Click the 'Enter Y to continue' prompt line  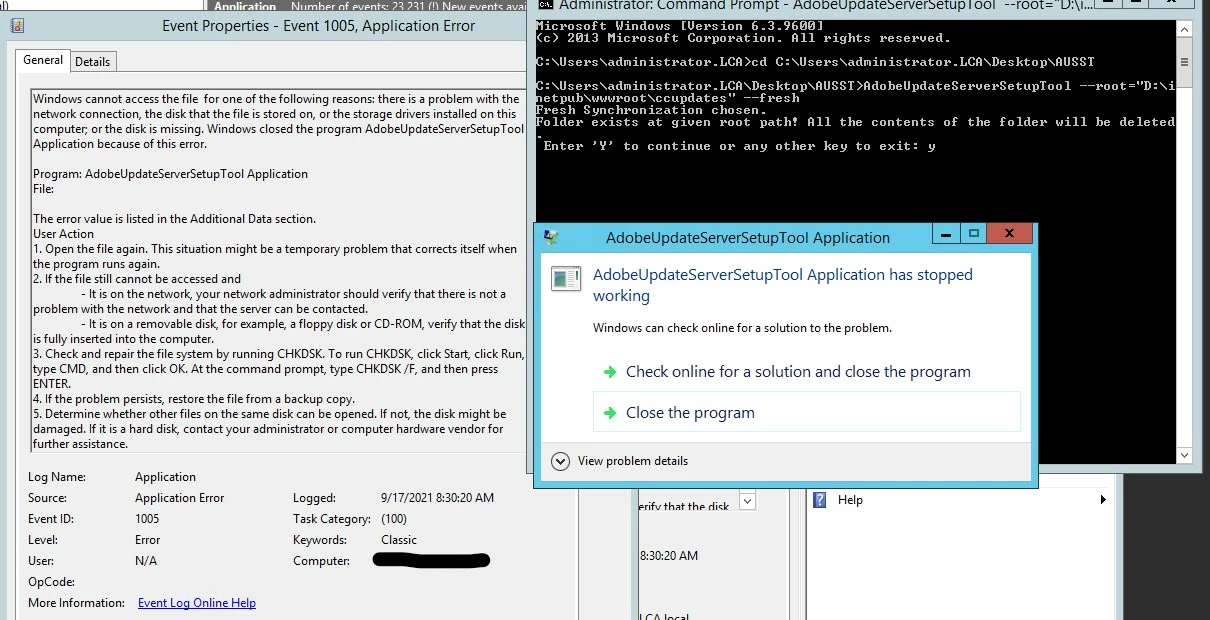click(x=739, y=146)
